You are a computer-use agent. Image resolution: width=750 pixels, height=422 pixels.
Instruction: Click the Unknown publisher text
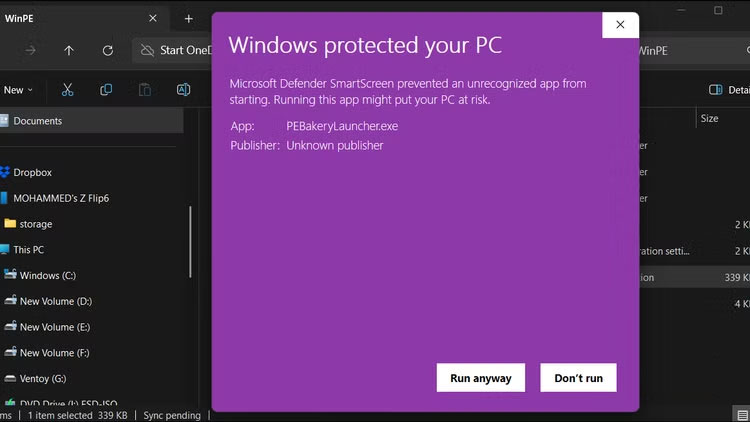[335, 145]
